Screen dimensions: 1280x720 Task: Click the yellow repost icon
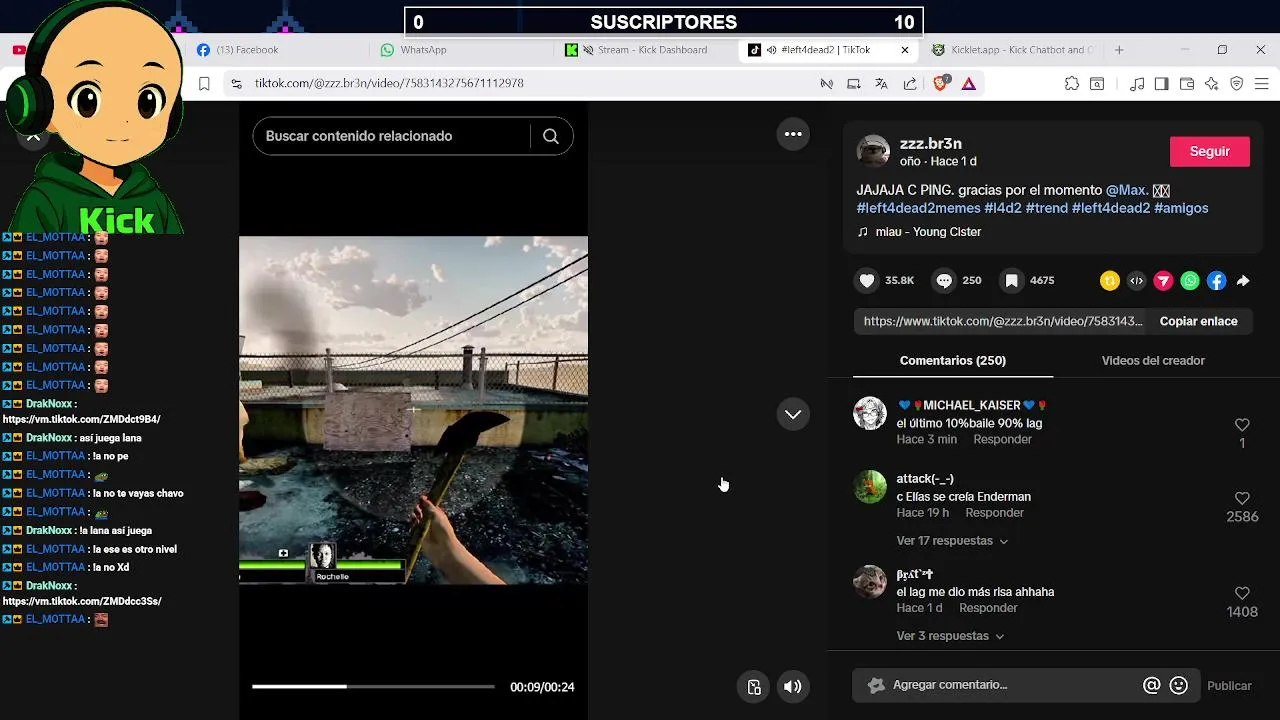click(1110, 281)
